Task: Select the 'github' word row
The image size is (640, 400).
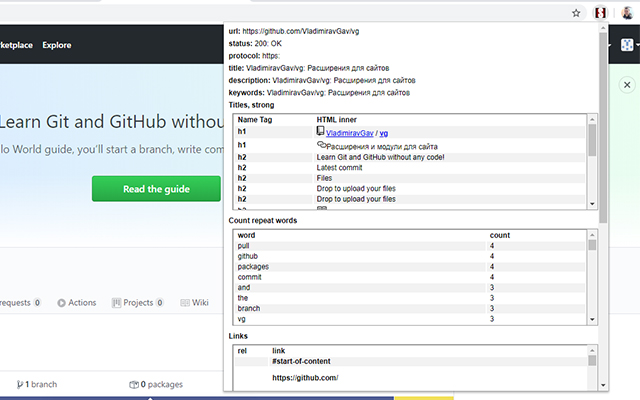Action: pyautogui.click(x=410, y=256)
